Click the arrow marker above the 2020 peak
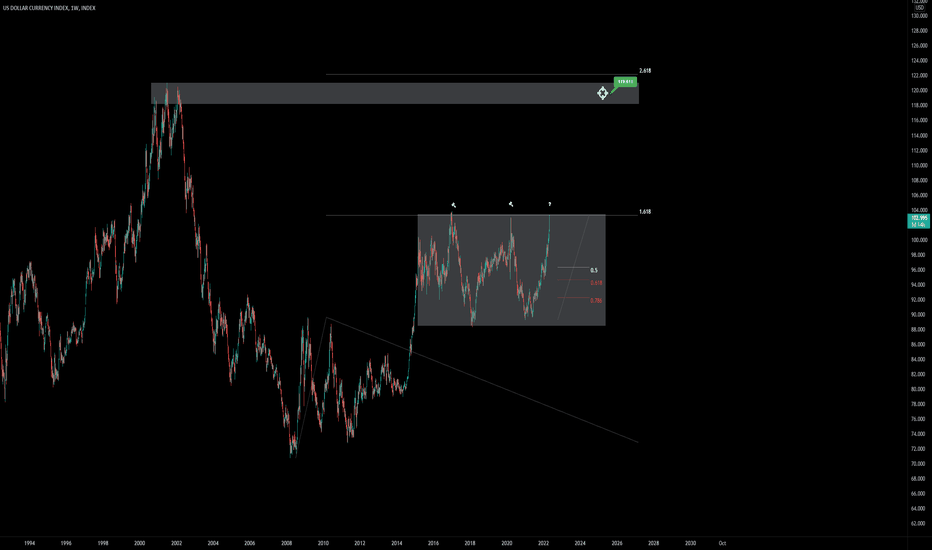 (x=511, y=204)
